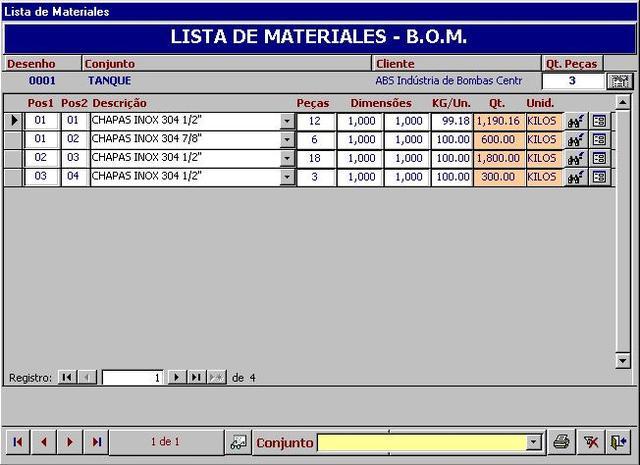
Task: Click exit door icon in bottom toolbar
Action: [619, 442]
